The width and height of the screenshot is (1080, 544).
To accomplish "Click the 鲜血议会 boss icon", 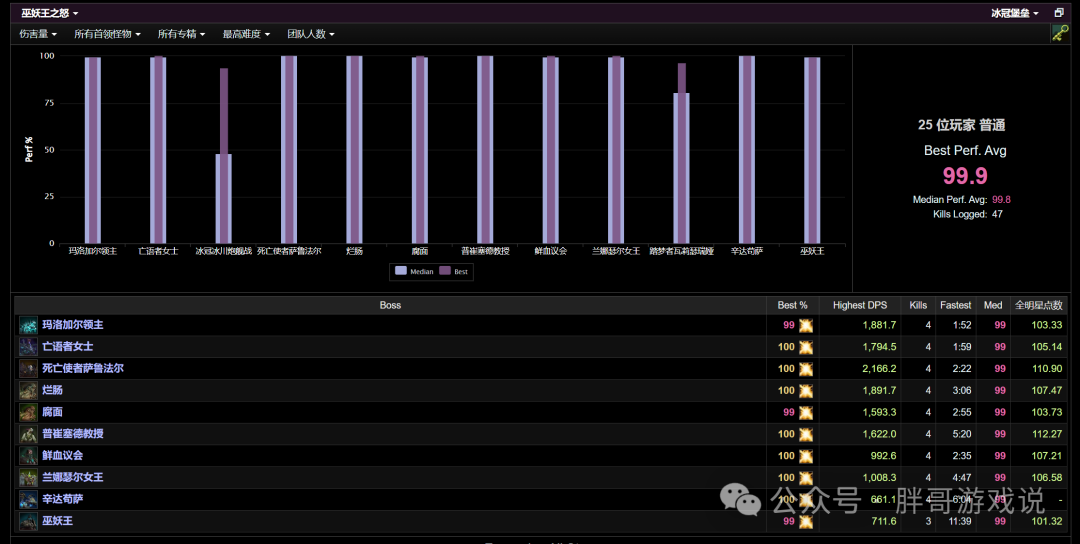I will point(28,456).
